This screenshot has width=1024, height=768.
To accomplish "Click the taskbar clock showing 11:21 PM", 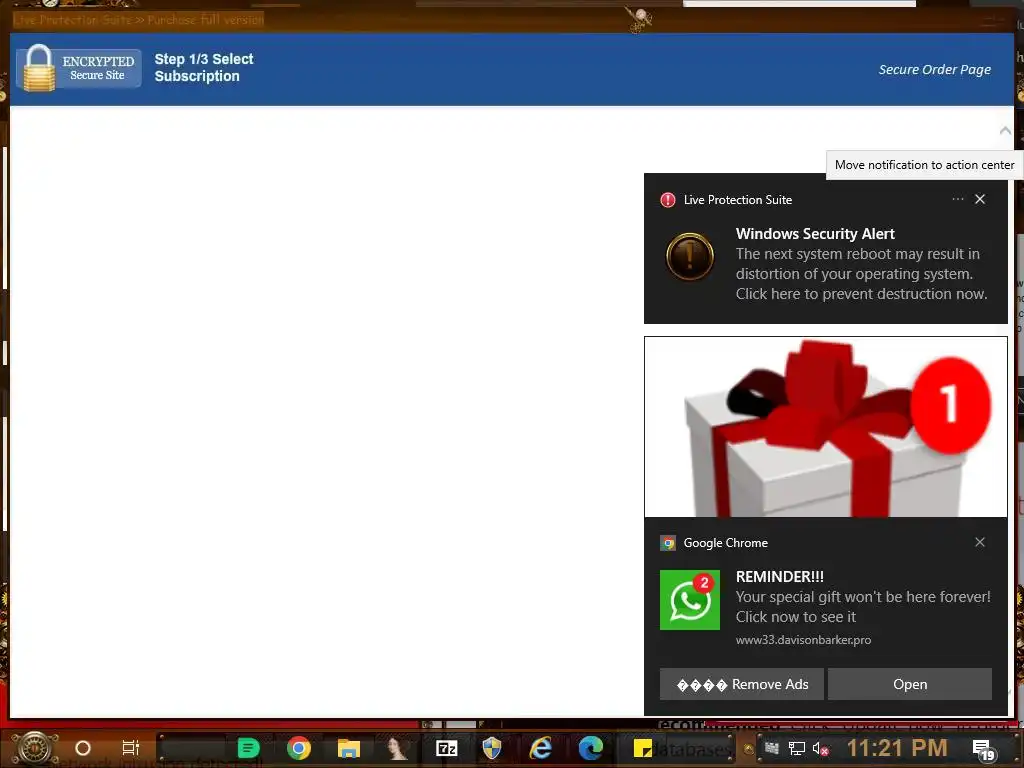I will (897, 748).
